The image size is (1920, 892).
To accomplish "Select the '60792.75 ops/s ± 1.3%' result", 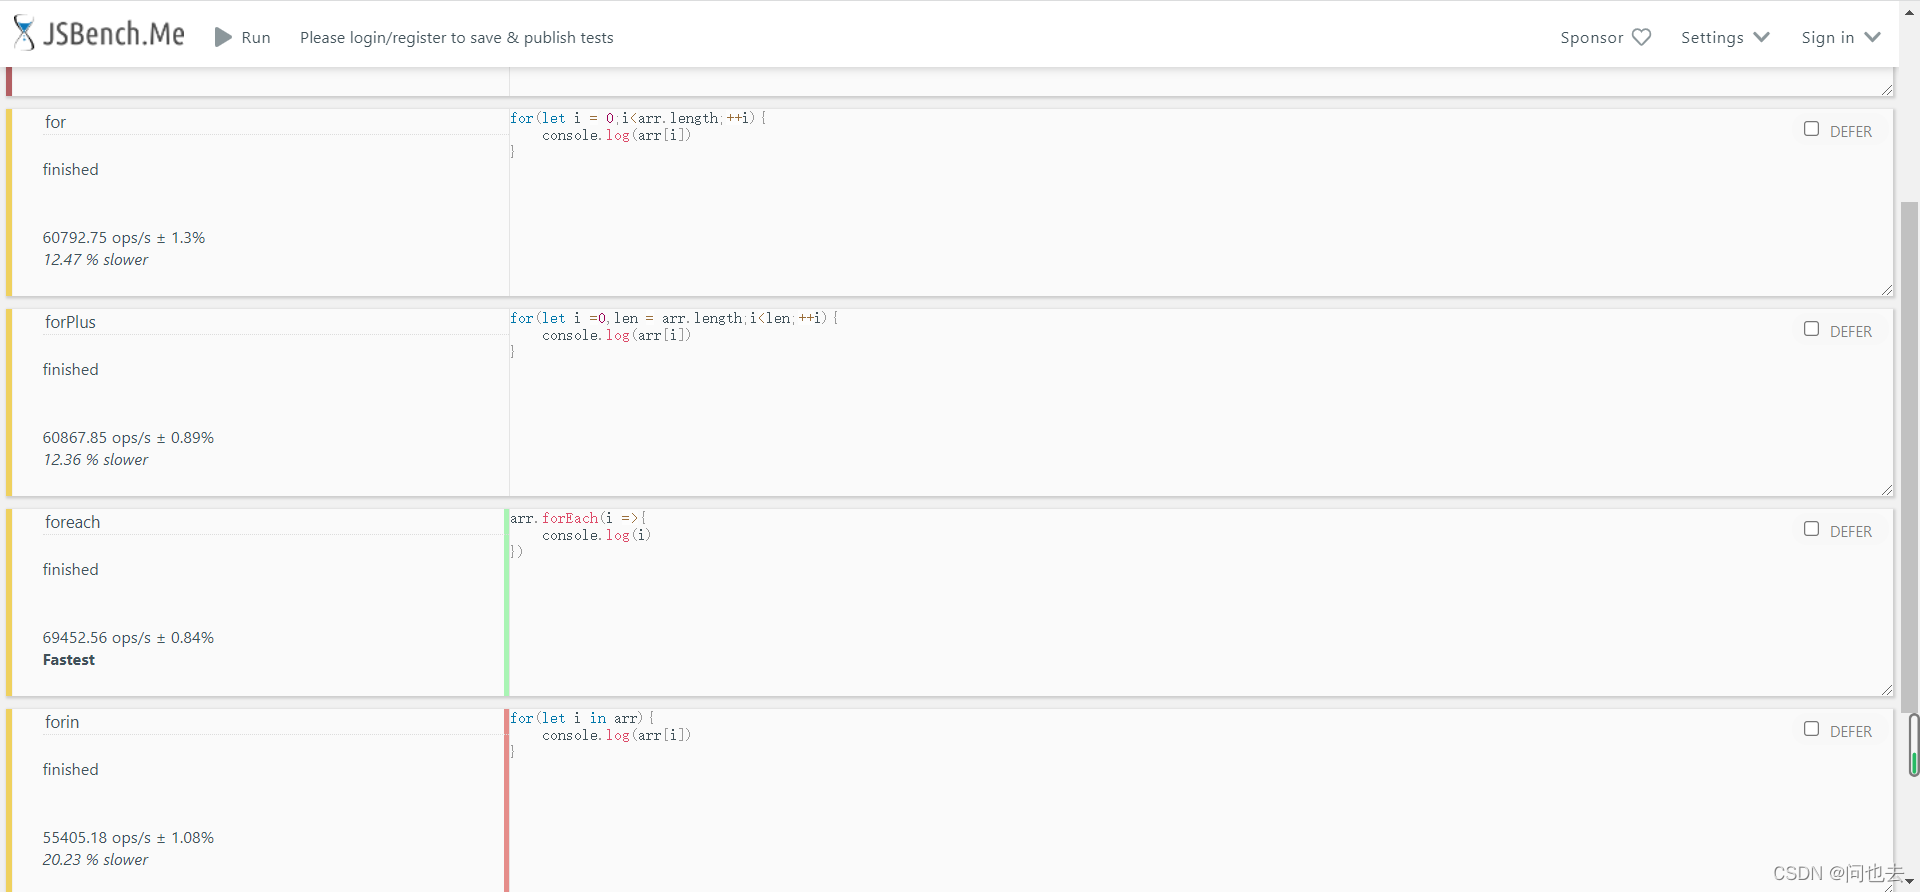I will 124,238.
